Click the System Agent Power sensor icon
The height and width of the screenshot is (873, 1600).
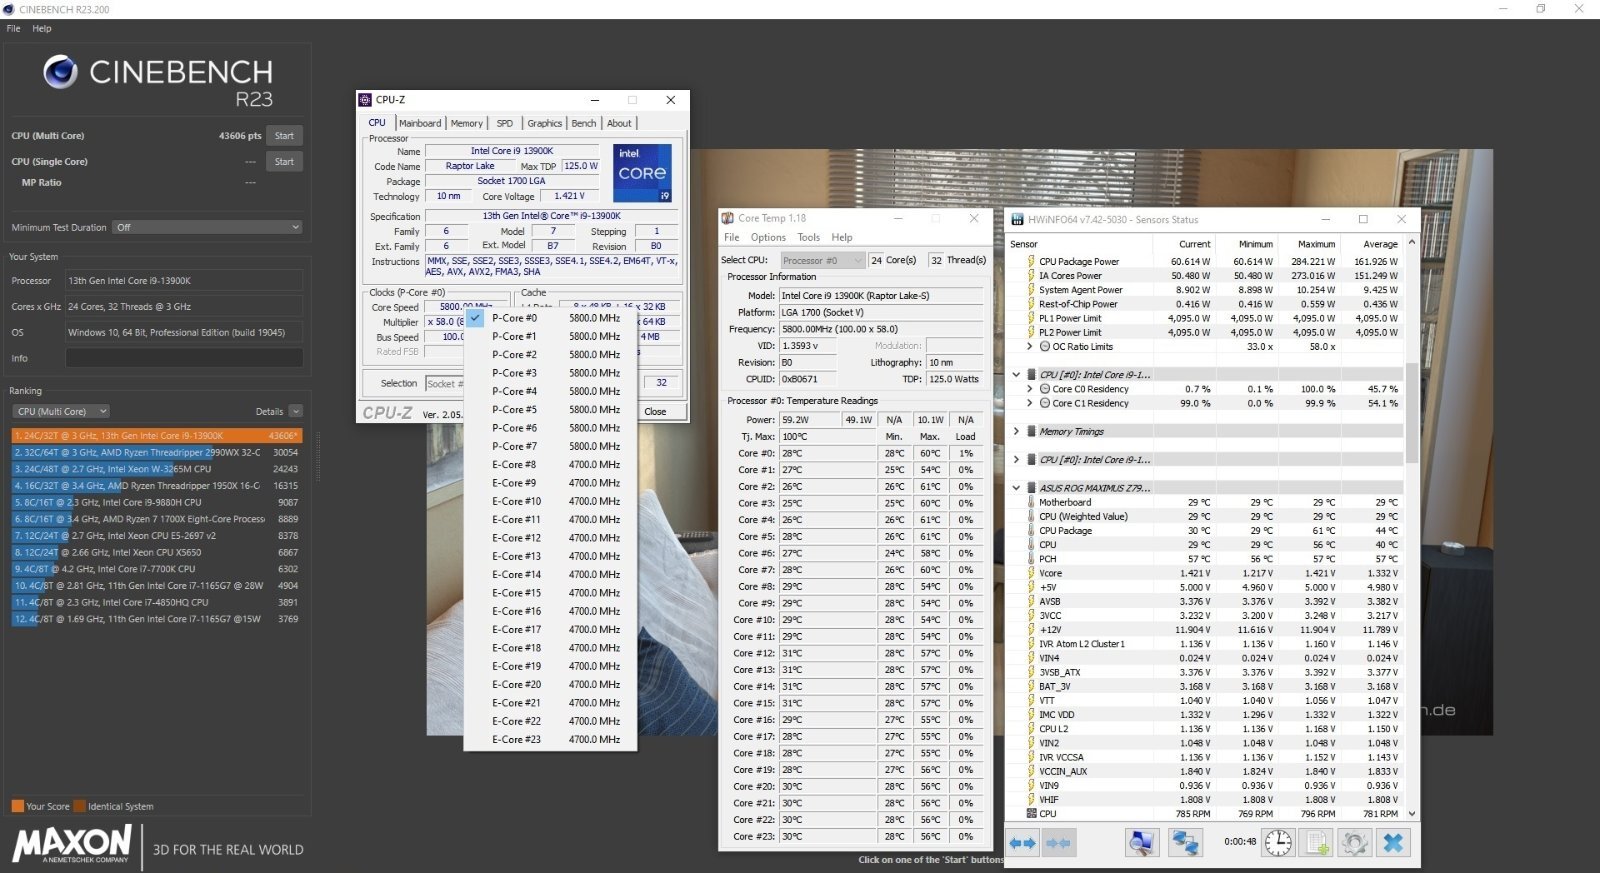1031,290
